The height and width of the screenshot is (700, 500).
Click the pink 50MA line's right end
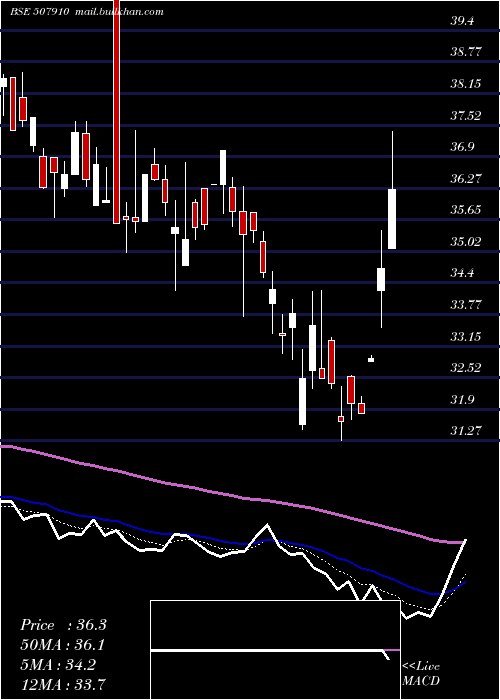pyautogui.click(x=462, y=542)
